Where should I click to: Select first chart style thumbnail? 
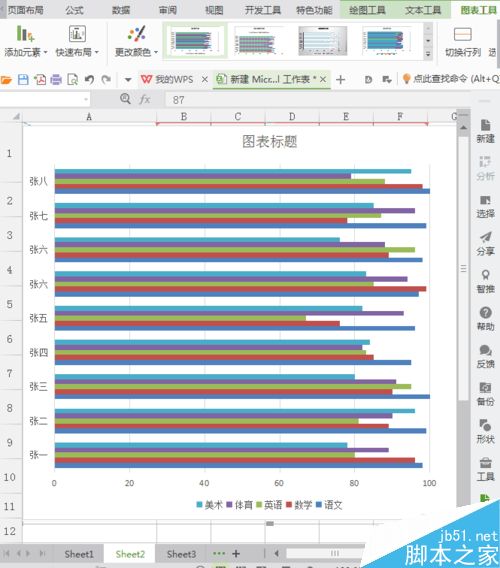click(x=195, y=40)
